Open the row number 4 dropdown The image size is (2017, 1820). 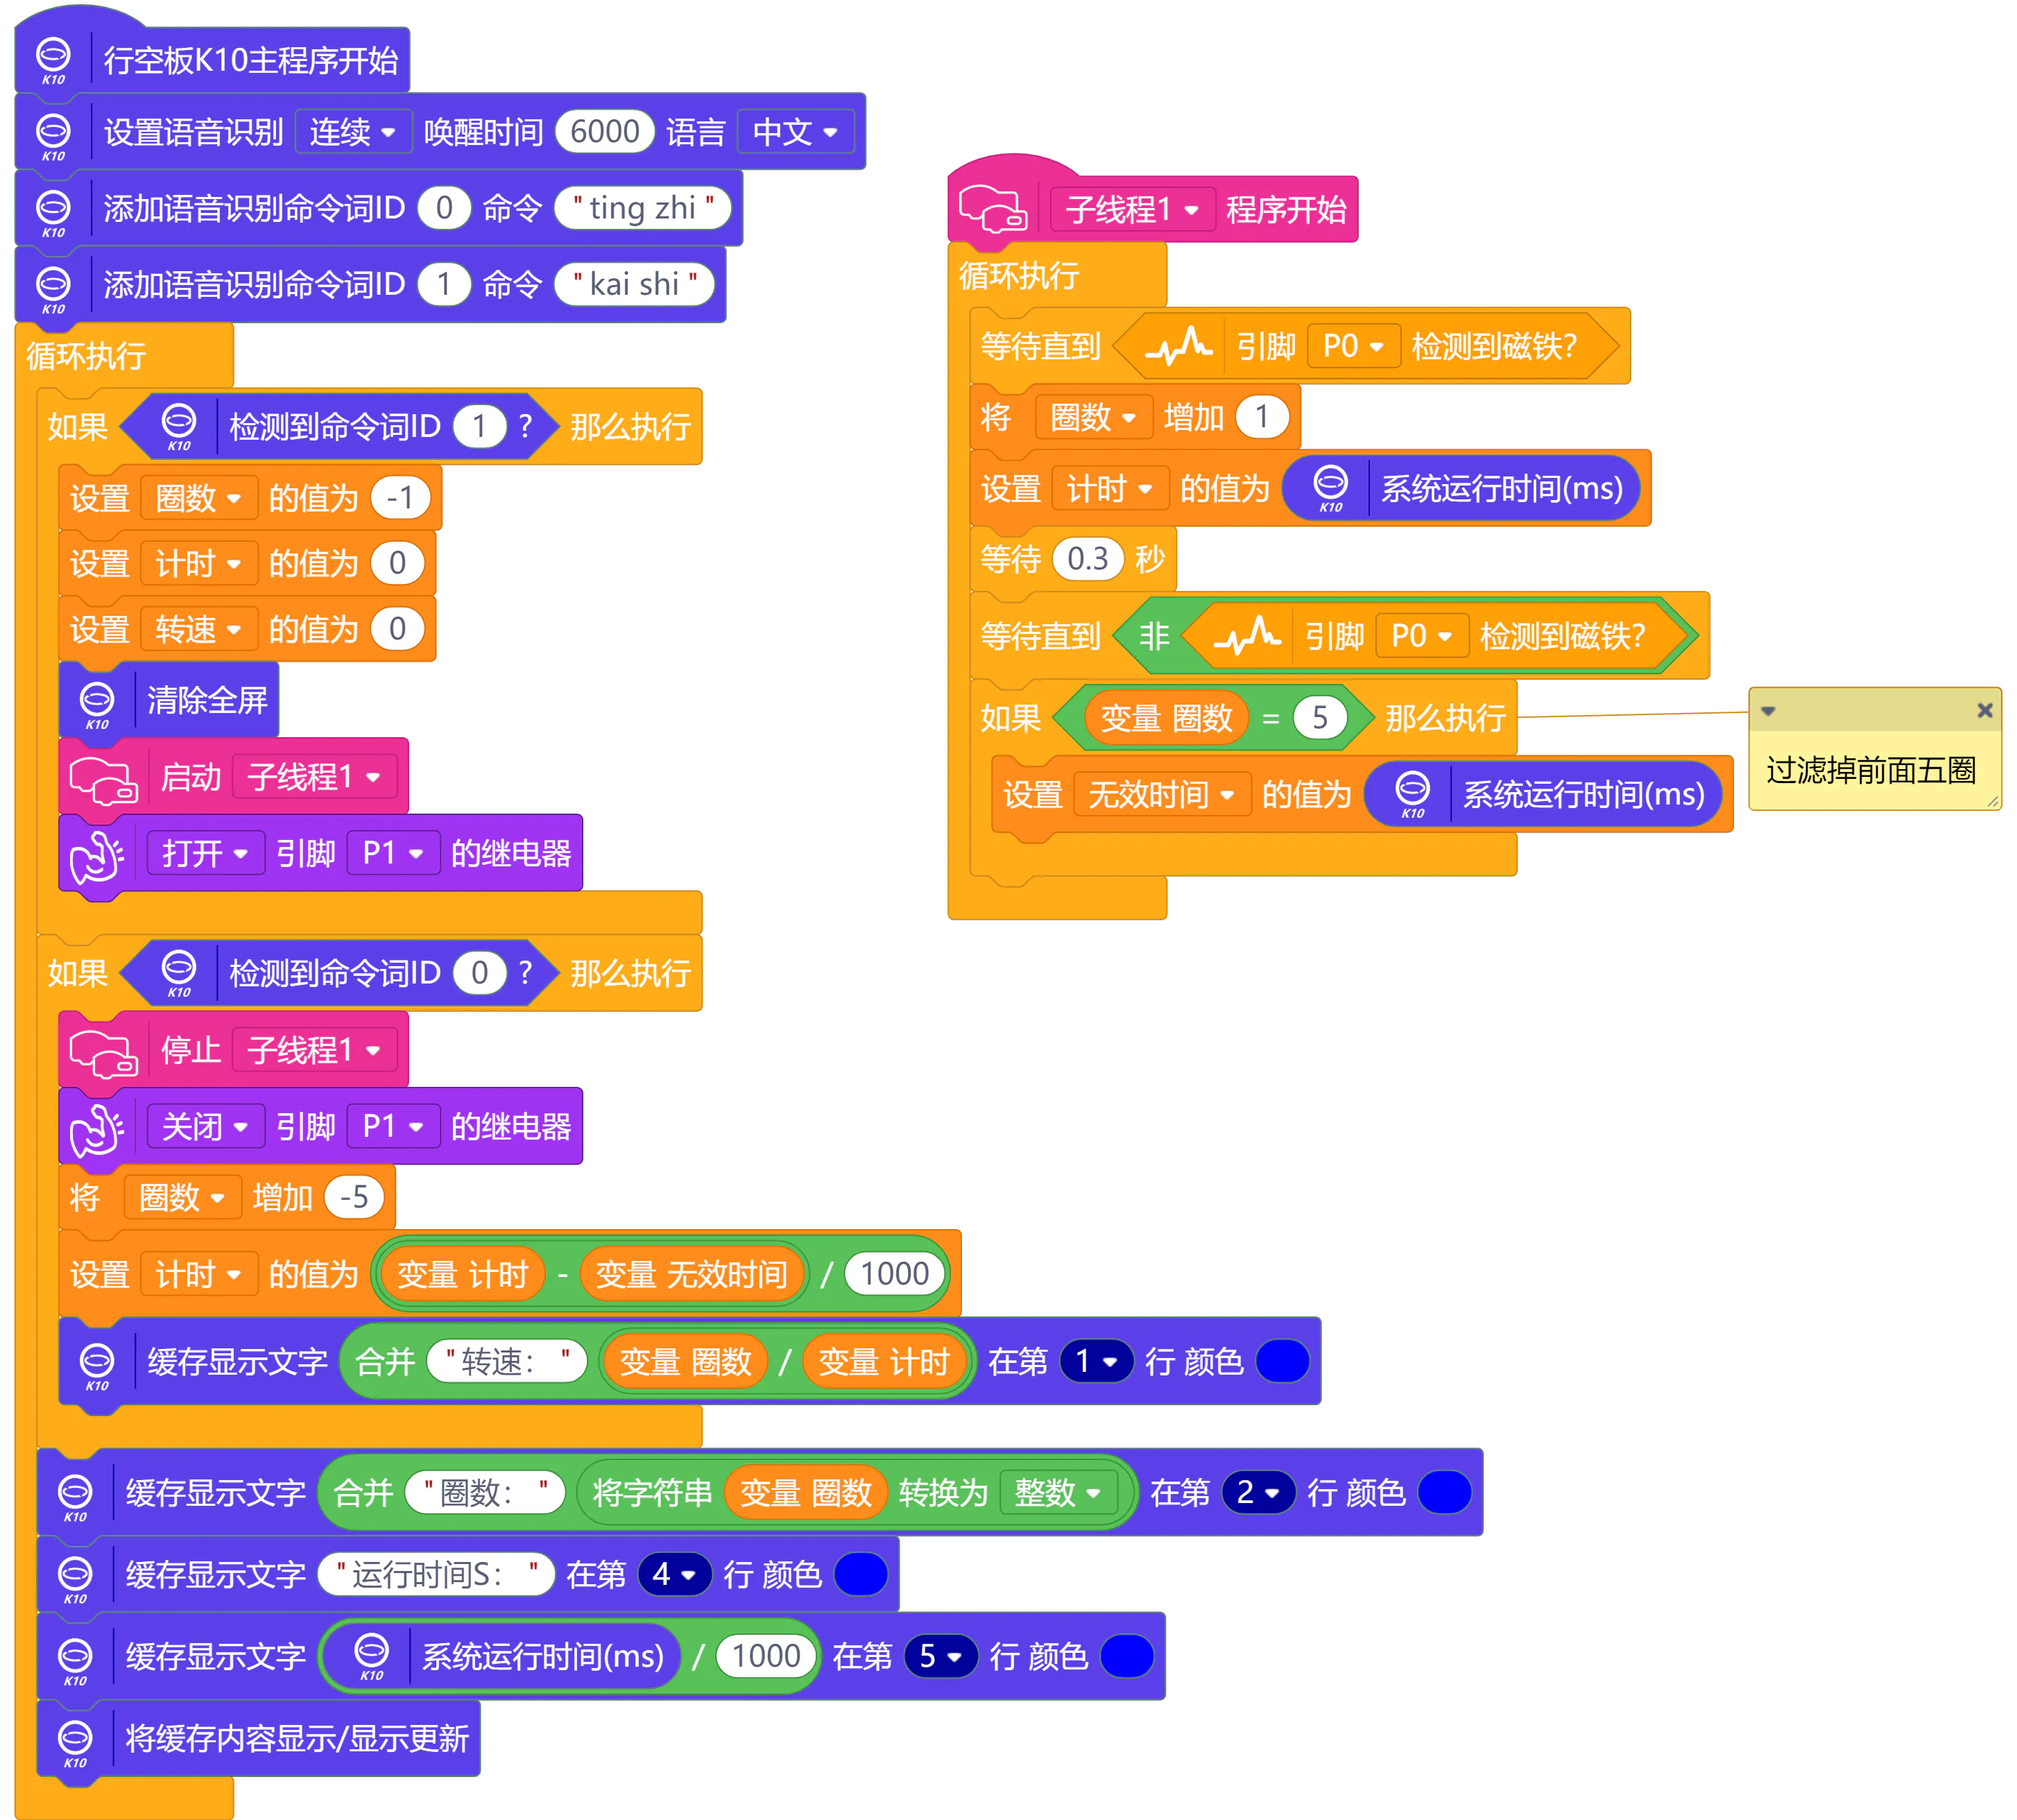pyautogui.click(x=674, y=1576)
